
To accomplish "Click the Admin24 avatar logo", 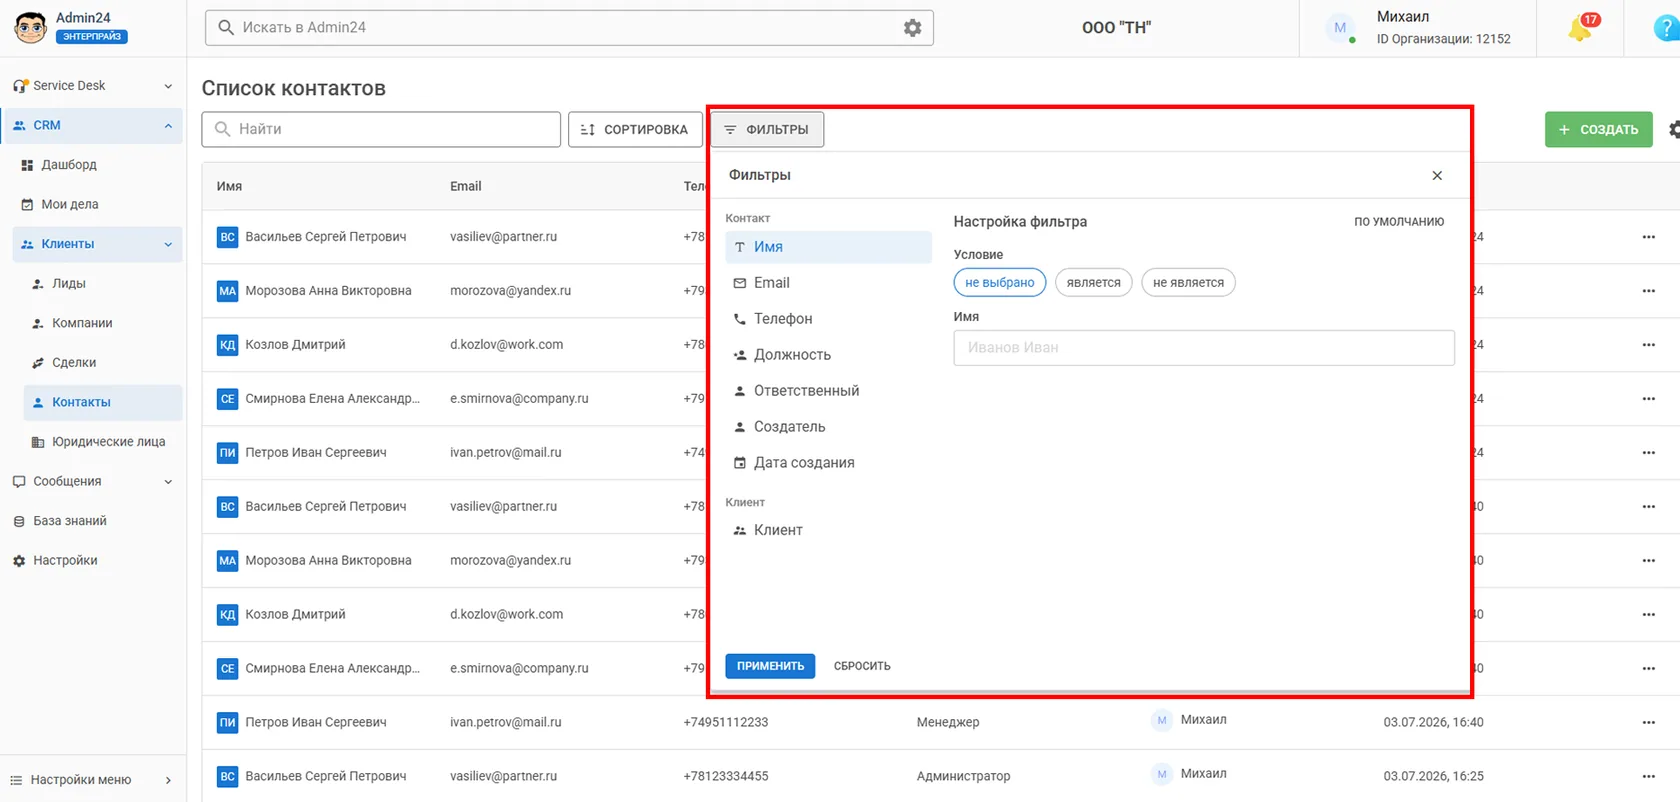I will point(30,27).
